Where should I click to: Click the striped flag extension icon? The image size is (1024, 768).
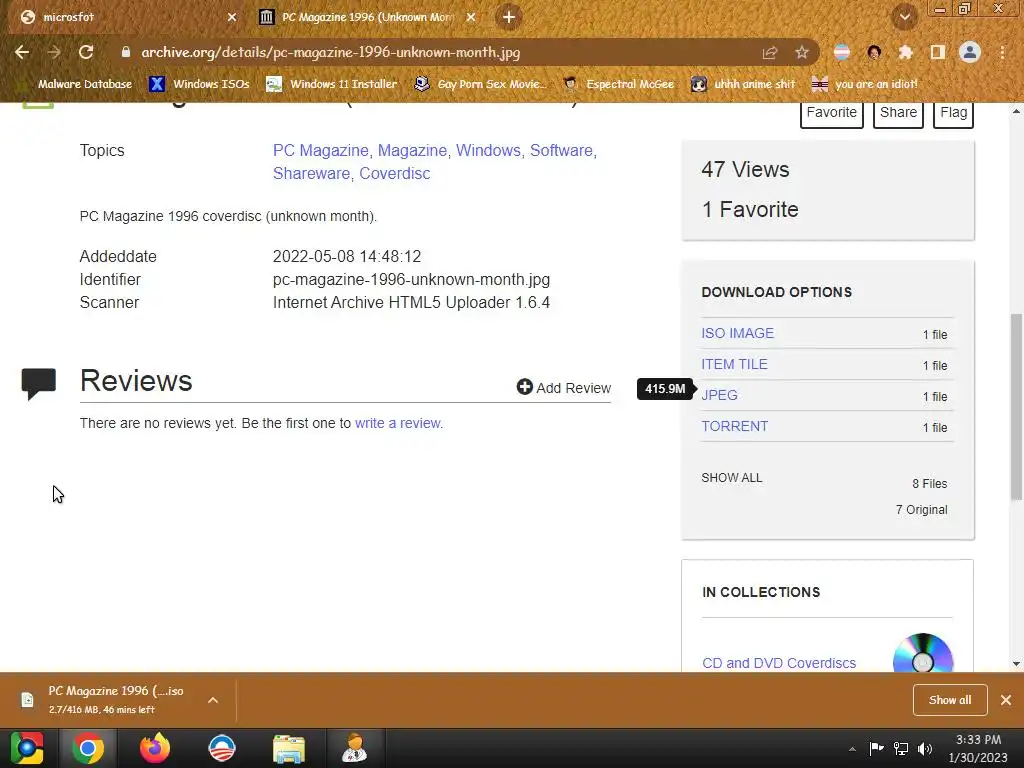[842, 52]
